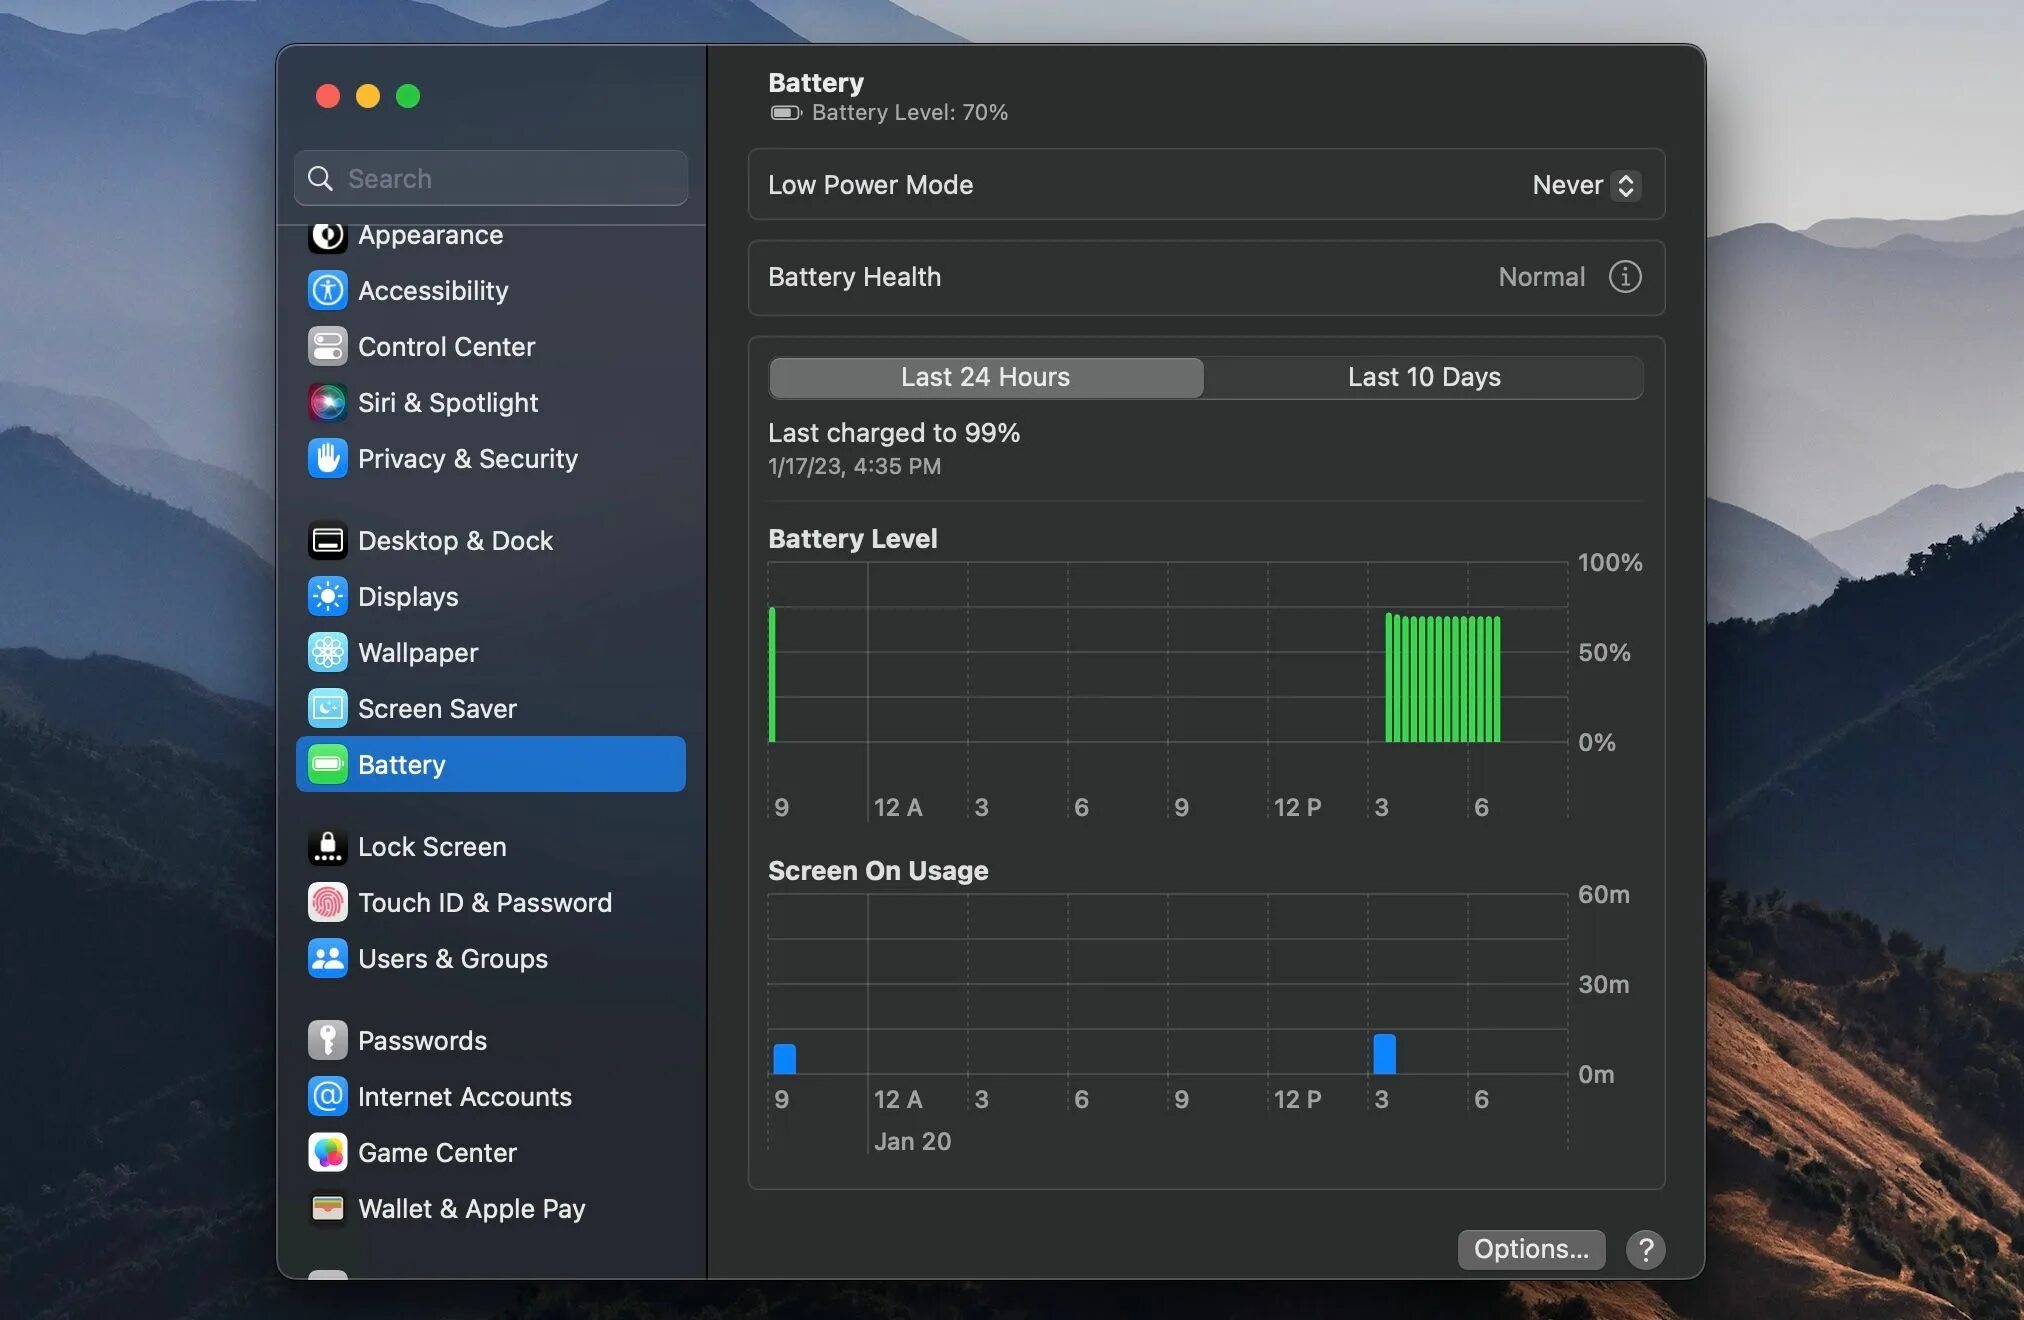Screen dimensions: 2024x1320
Task: Click the Search field
Action: (x=491, y=179)
